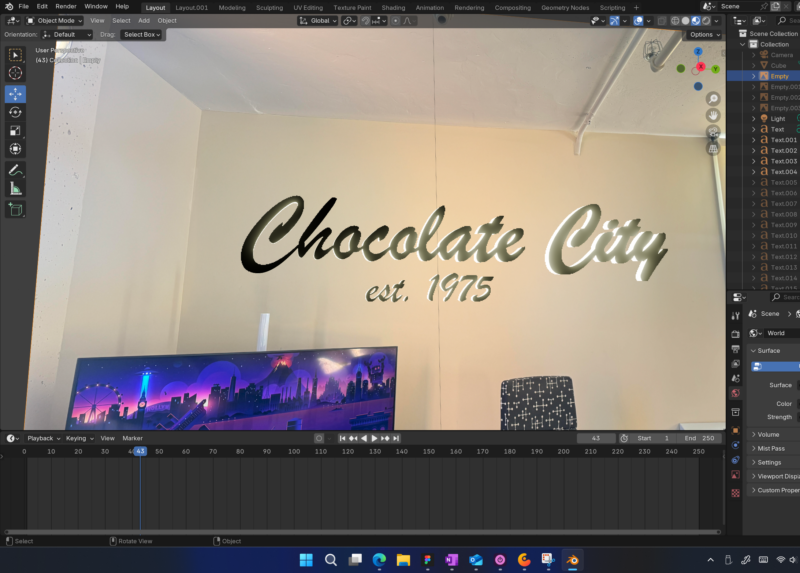Image resolution: width=800 pixels, height=573 pixels.
Task: Toggle timeline auto keying record button
Action: pos(319,438)
